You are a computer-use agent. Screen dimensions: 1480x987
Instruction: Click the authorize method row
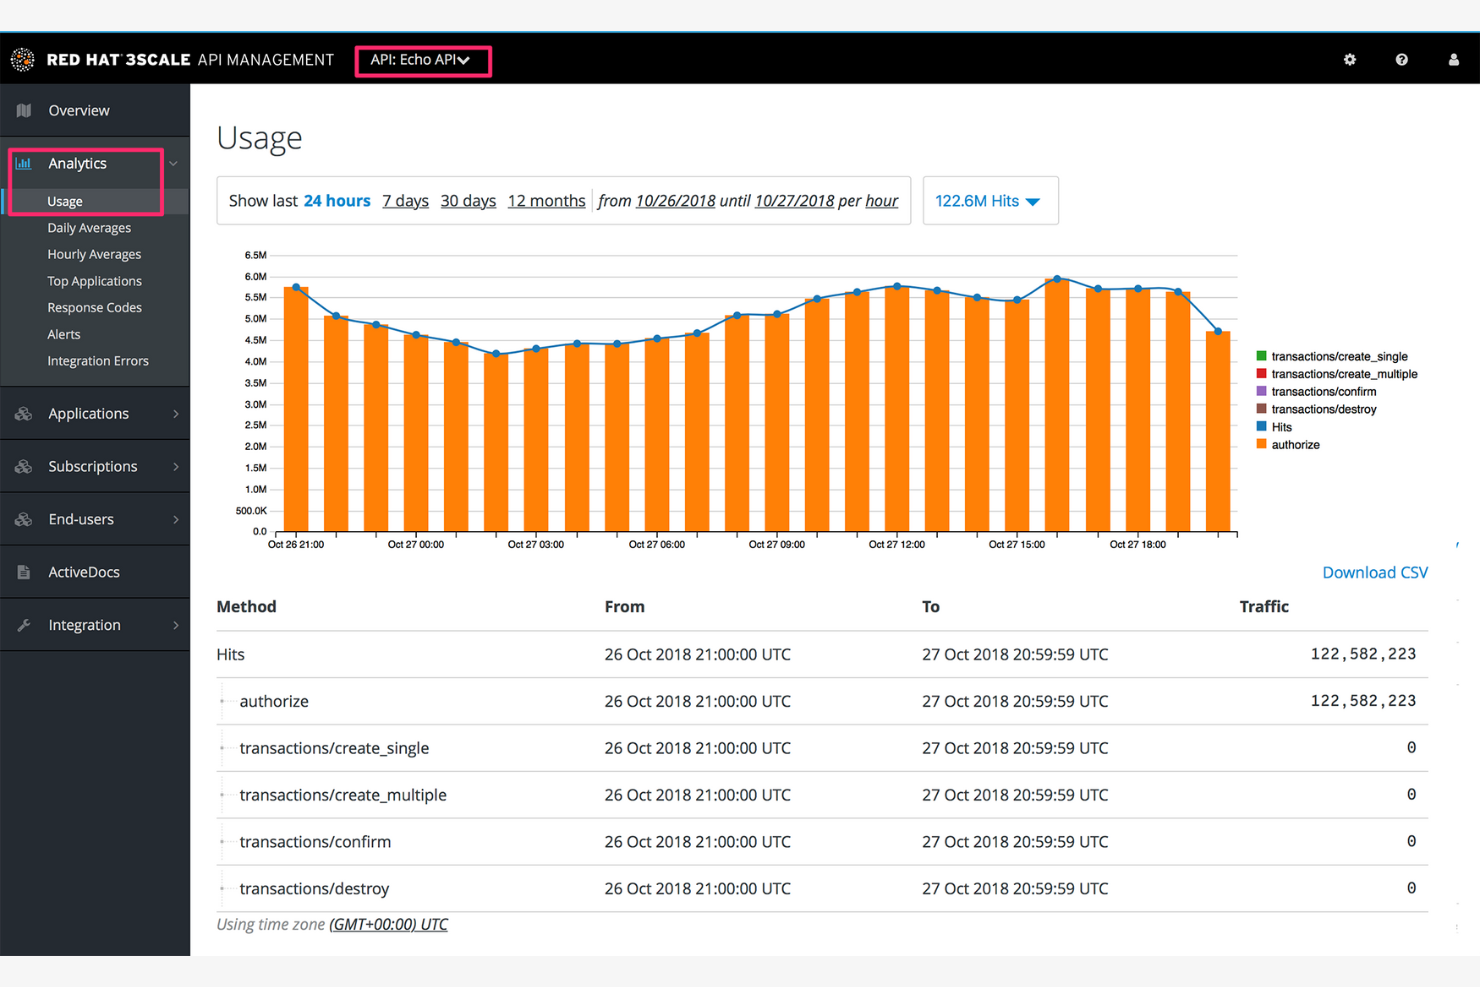point(822,702)
